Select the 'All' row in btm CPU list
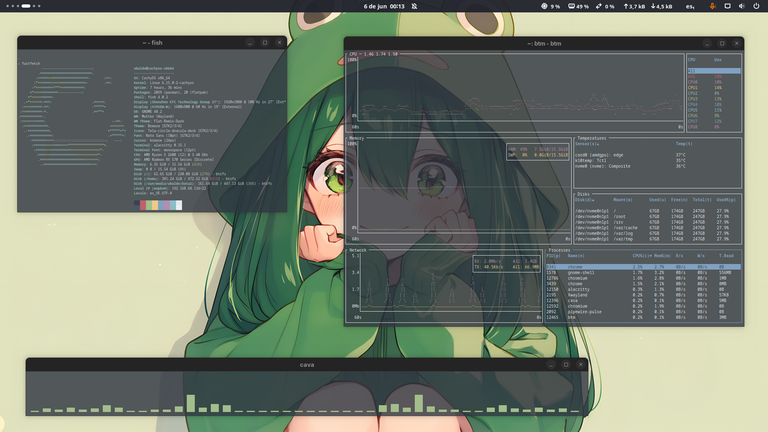This screenshot has width=768, height=432. pos(714,71)
